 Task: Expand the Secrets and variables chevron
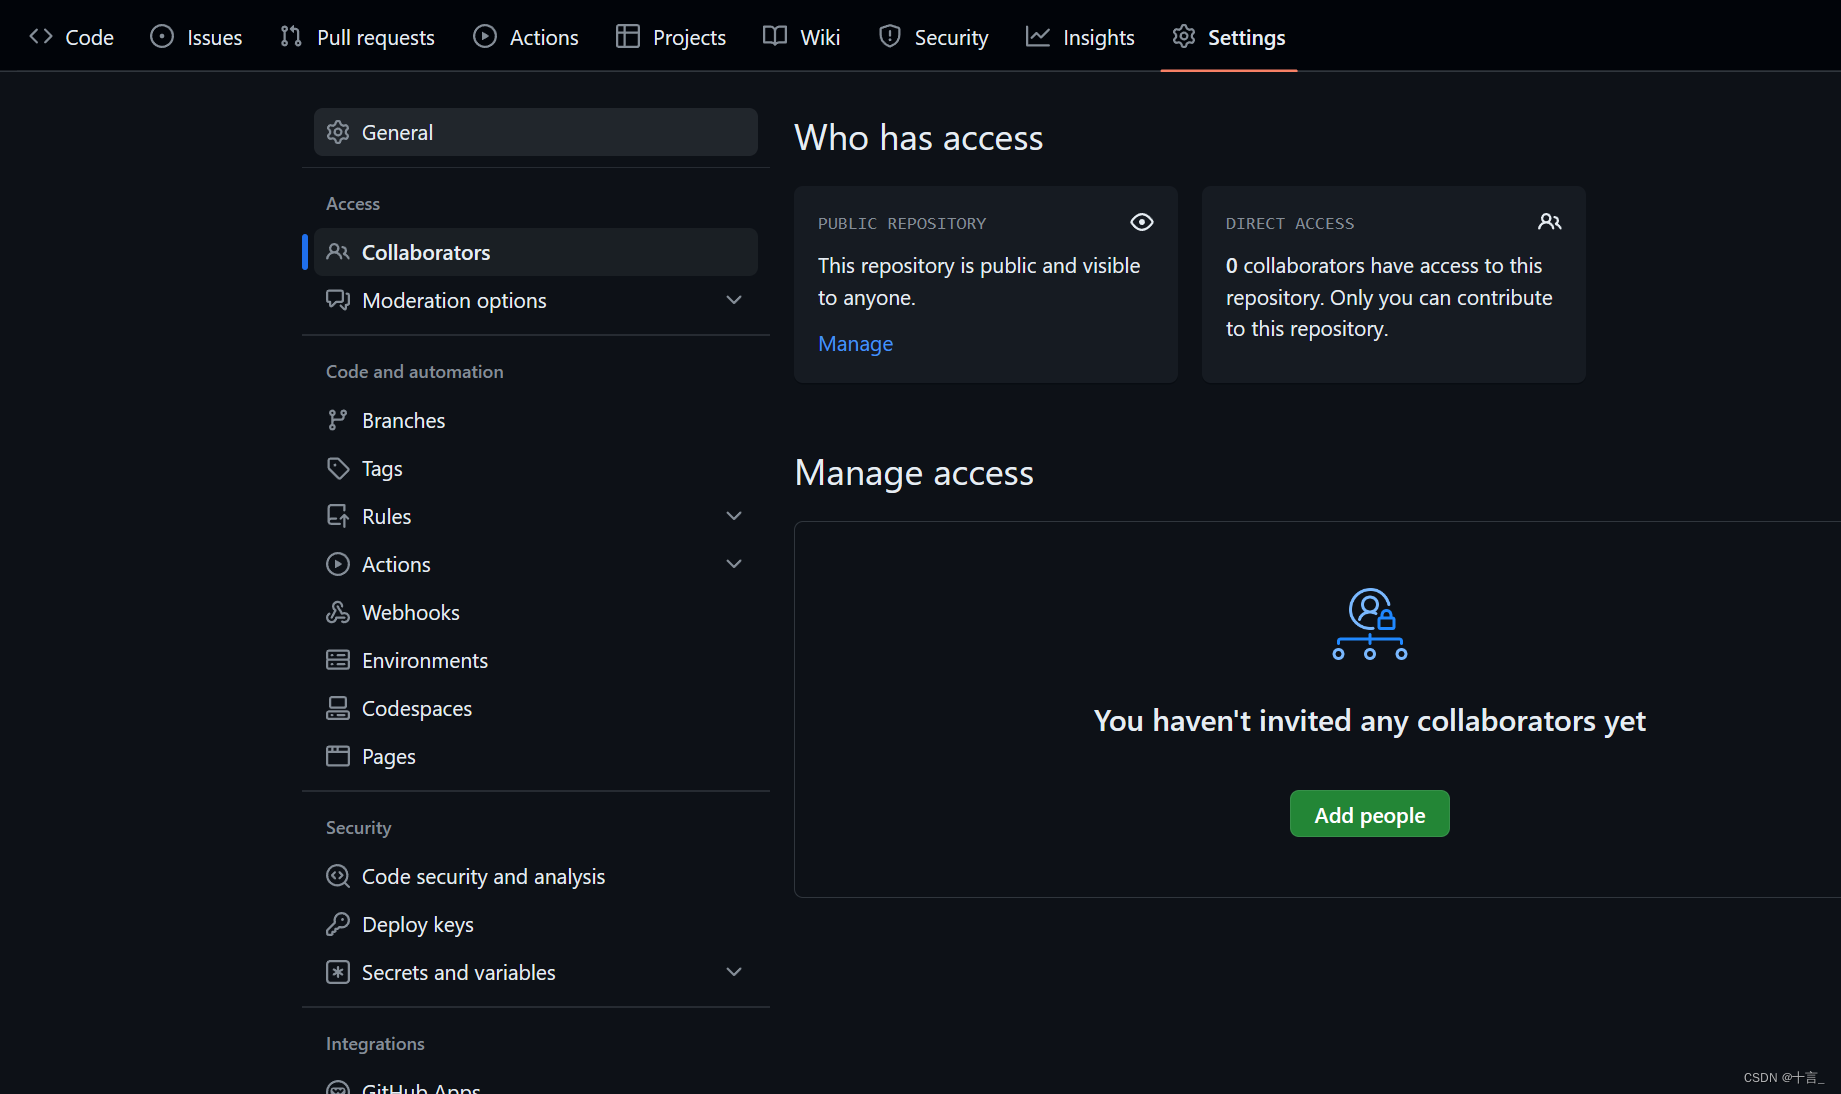pyautogui.click(x=734, y=972)
